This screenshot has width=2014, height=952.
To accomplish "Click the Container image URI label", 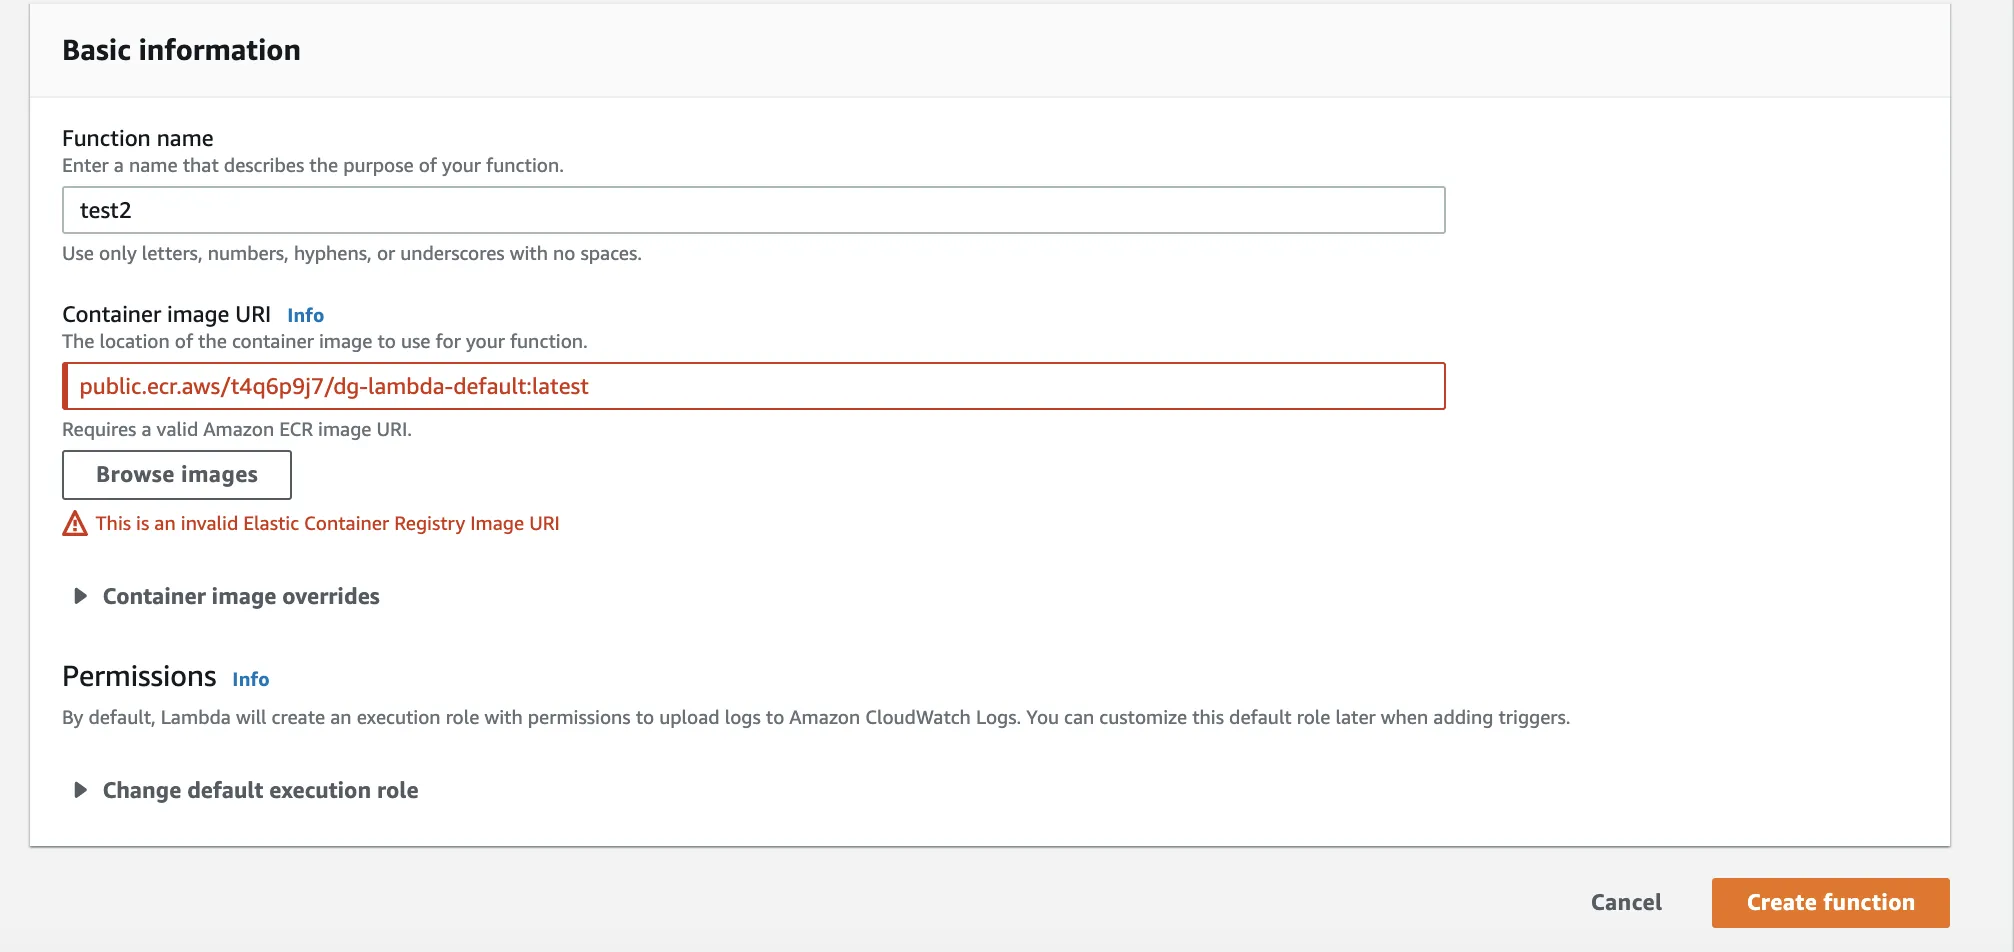I will (x=166, y=314).
